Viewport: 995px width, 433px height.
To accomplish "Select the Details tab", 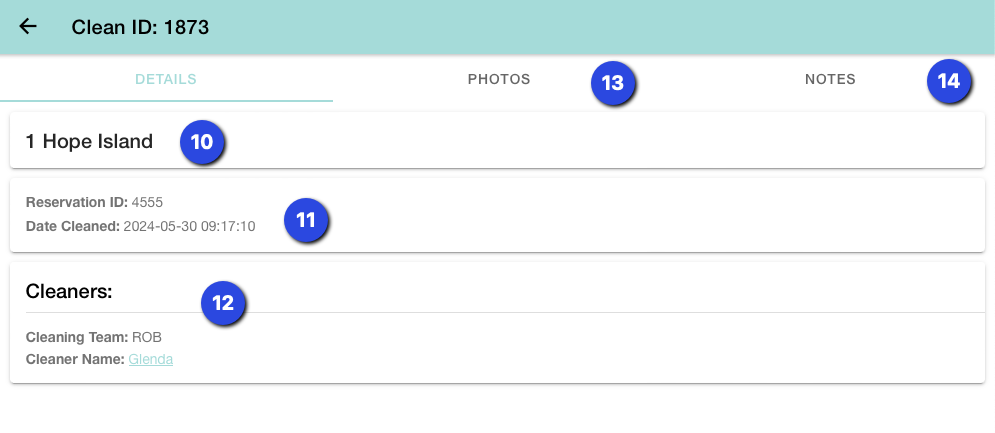I will click(166, 80).
